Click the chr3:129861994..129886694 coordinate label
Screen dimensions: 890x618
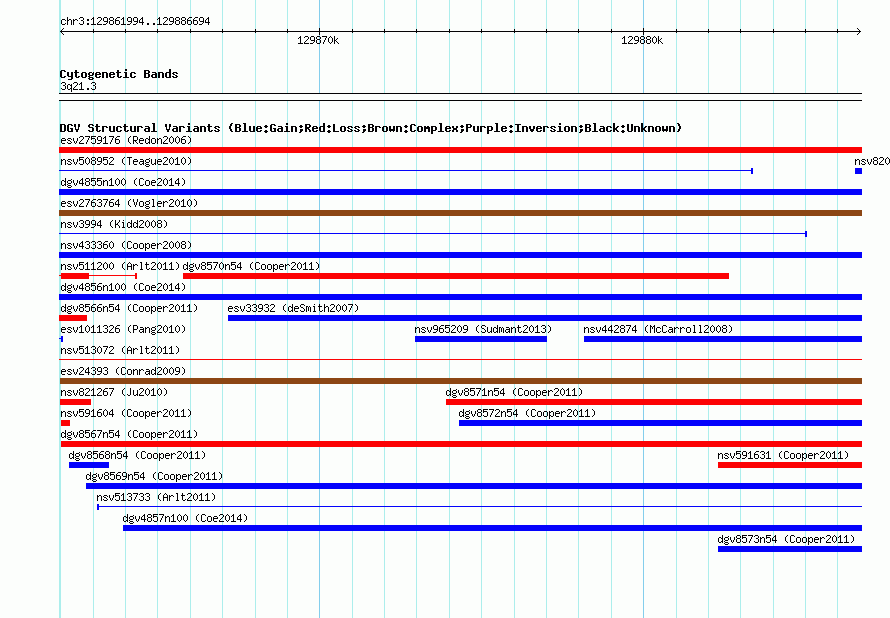pos(135,21)
